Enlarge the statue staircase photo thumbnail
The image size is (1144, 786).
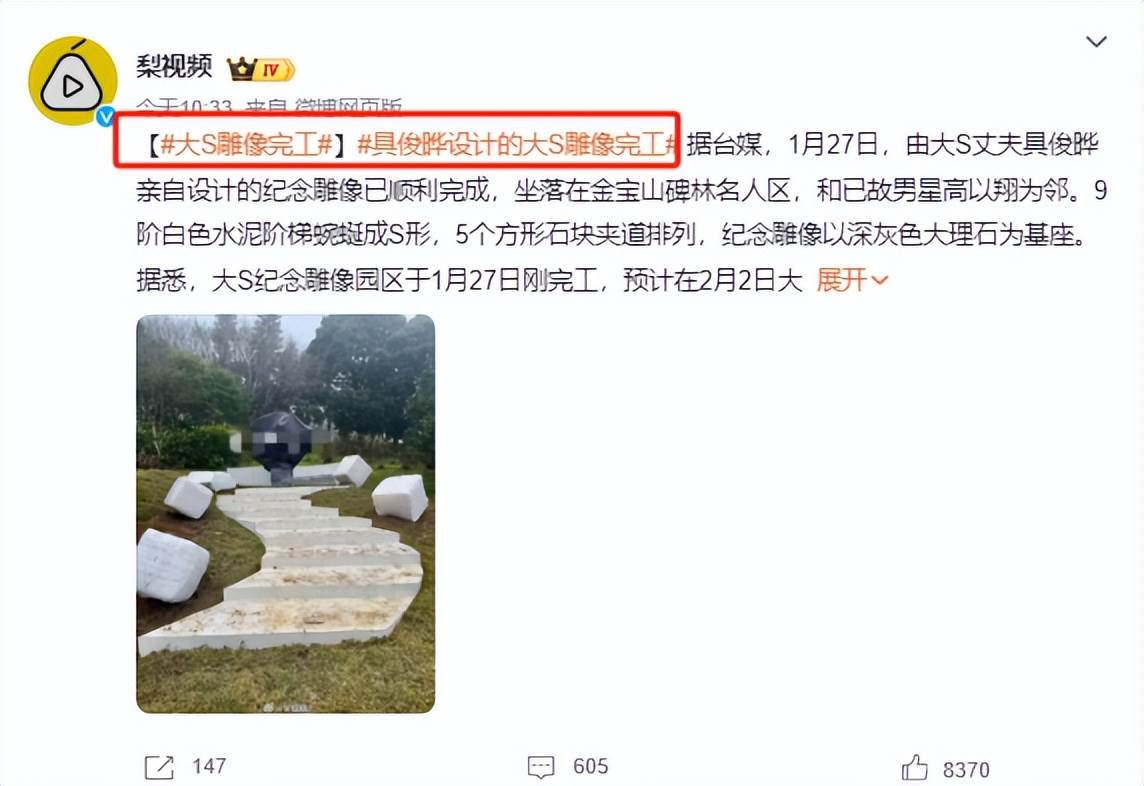[285, 514]
